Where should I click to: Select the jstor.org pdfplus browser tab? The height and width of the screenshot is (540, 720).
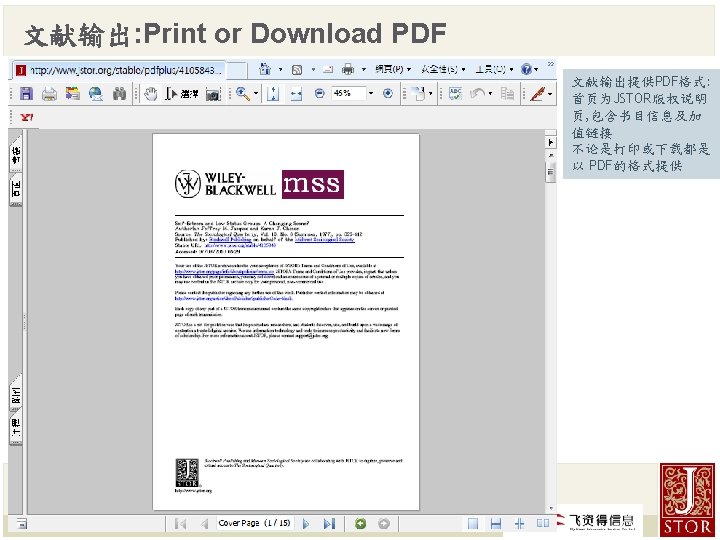[119, 70]
